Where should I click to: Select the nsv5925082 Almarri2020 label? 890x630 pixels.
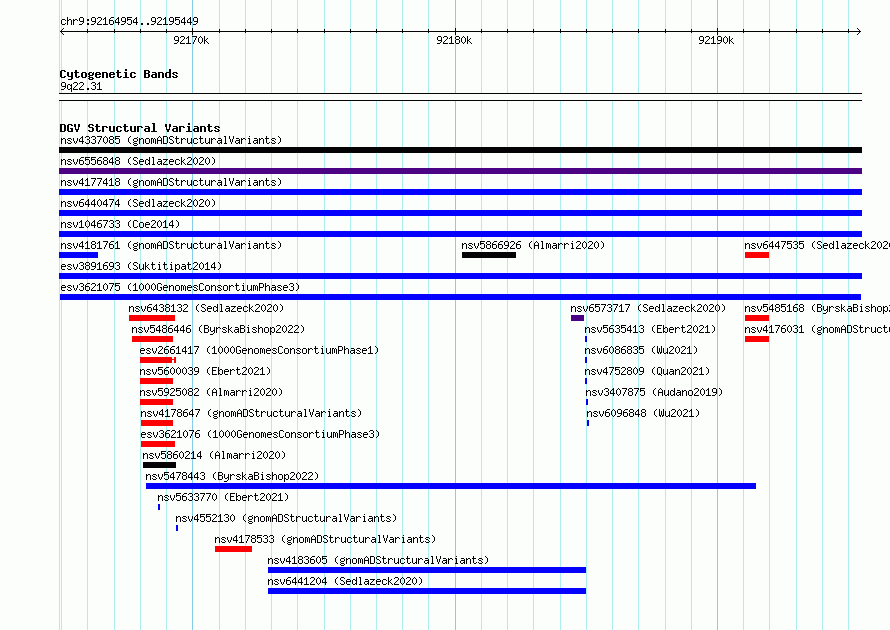pos(211,392)
